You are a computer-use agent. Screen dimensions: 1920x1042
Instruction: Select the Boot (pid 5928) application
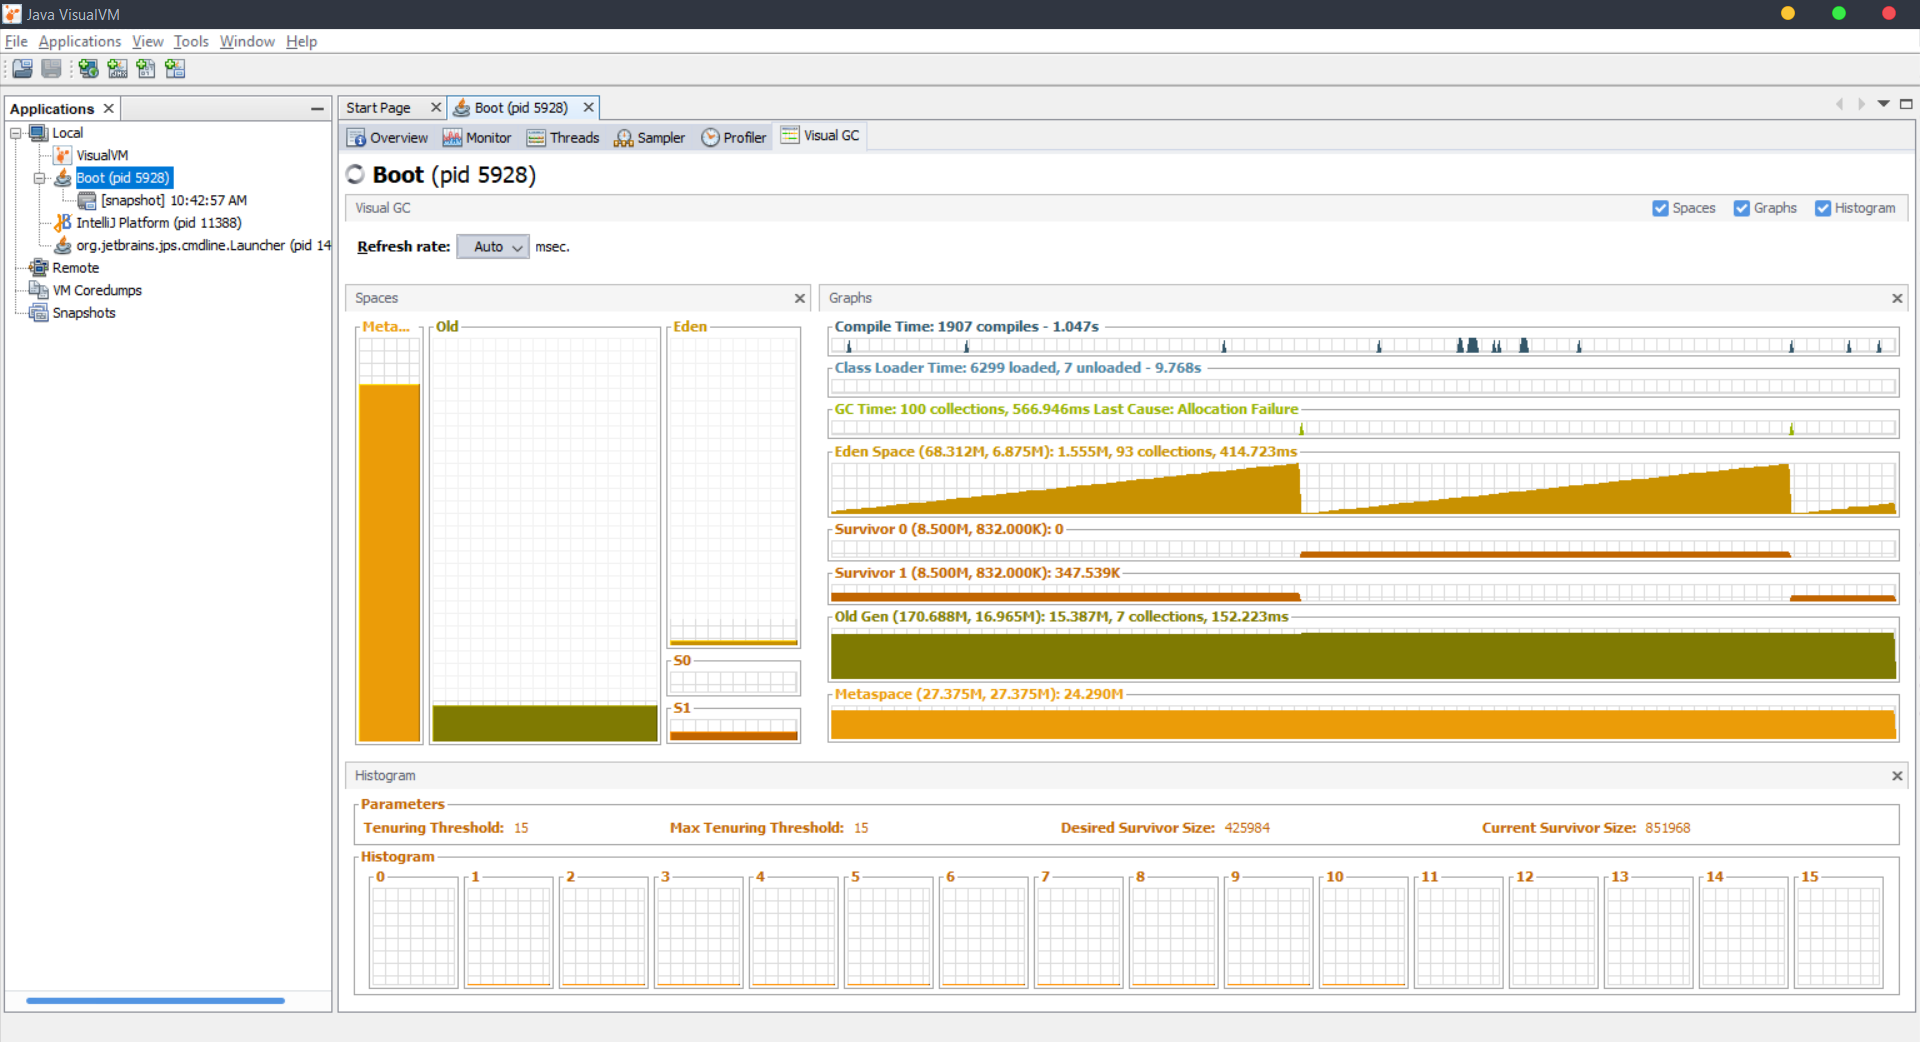(124, 178)
